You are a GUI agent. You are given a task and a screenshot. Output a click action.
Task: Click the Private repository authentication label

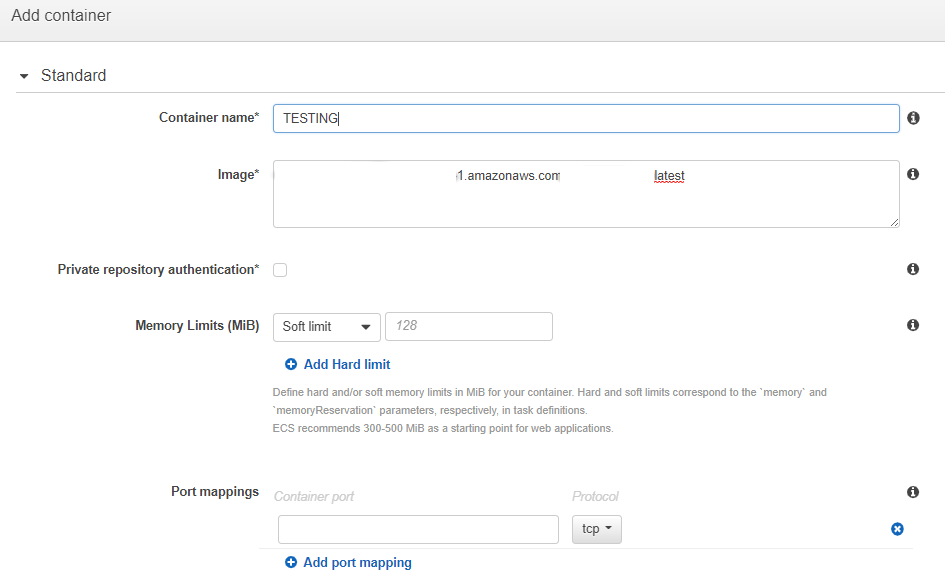pos(157,270)
